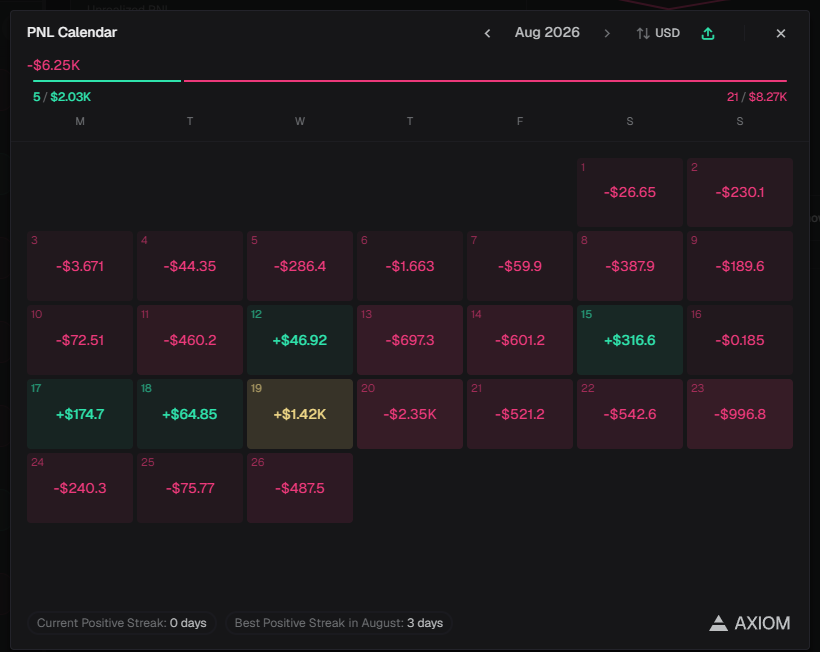This screenshot has width=820, height=652.
Task: Open day 1 cell showing -$26.65
Action: [x=630, y=192]
